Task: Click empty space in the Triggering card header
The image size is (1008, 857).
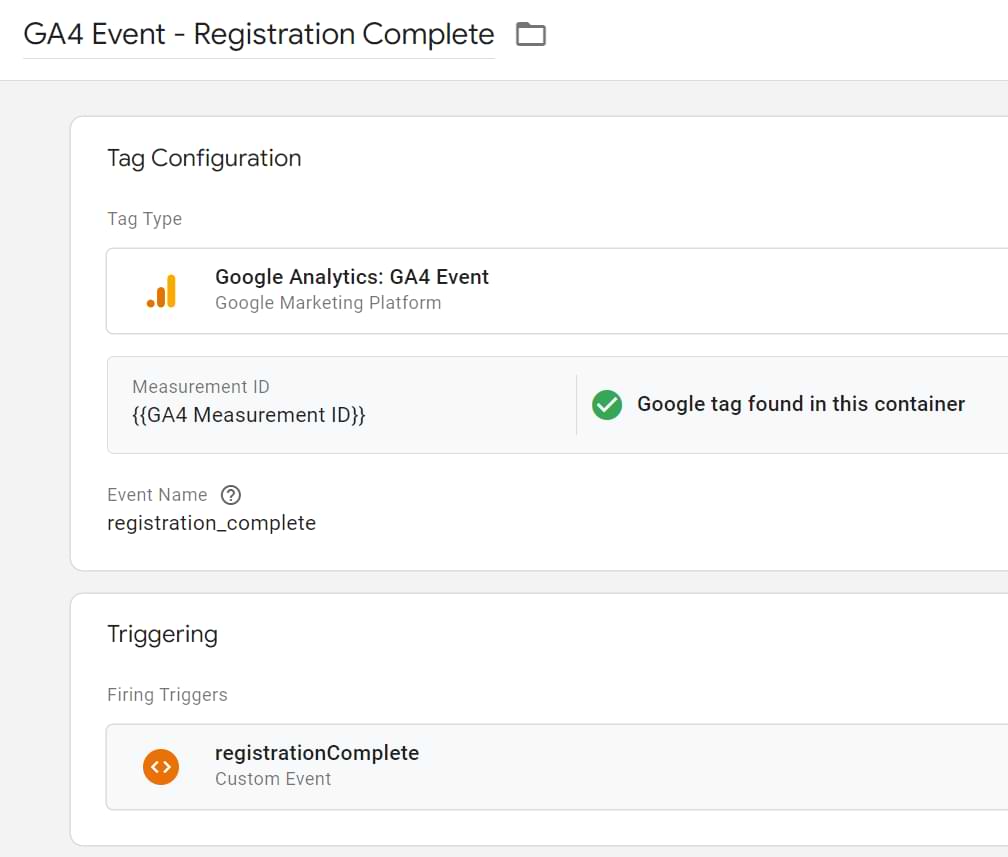Action: (600, 634)
